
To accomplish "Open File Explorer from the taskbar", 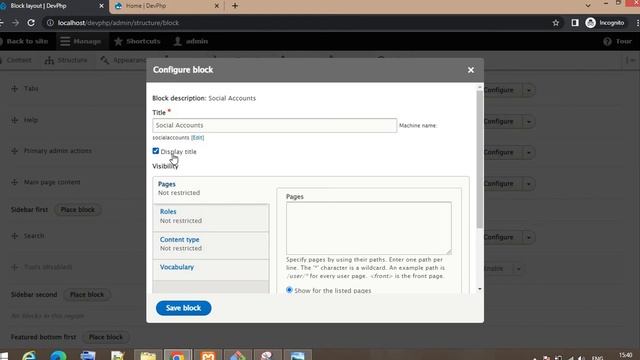I will pos(148,356).
